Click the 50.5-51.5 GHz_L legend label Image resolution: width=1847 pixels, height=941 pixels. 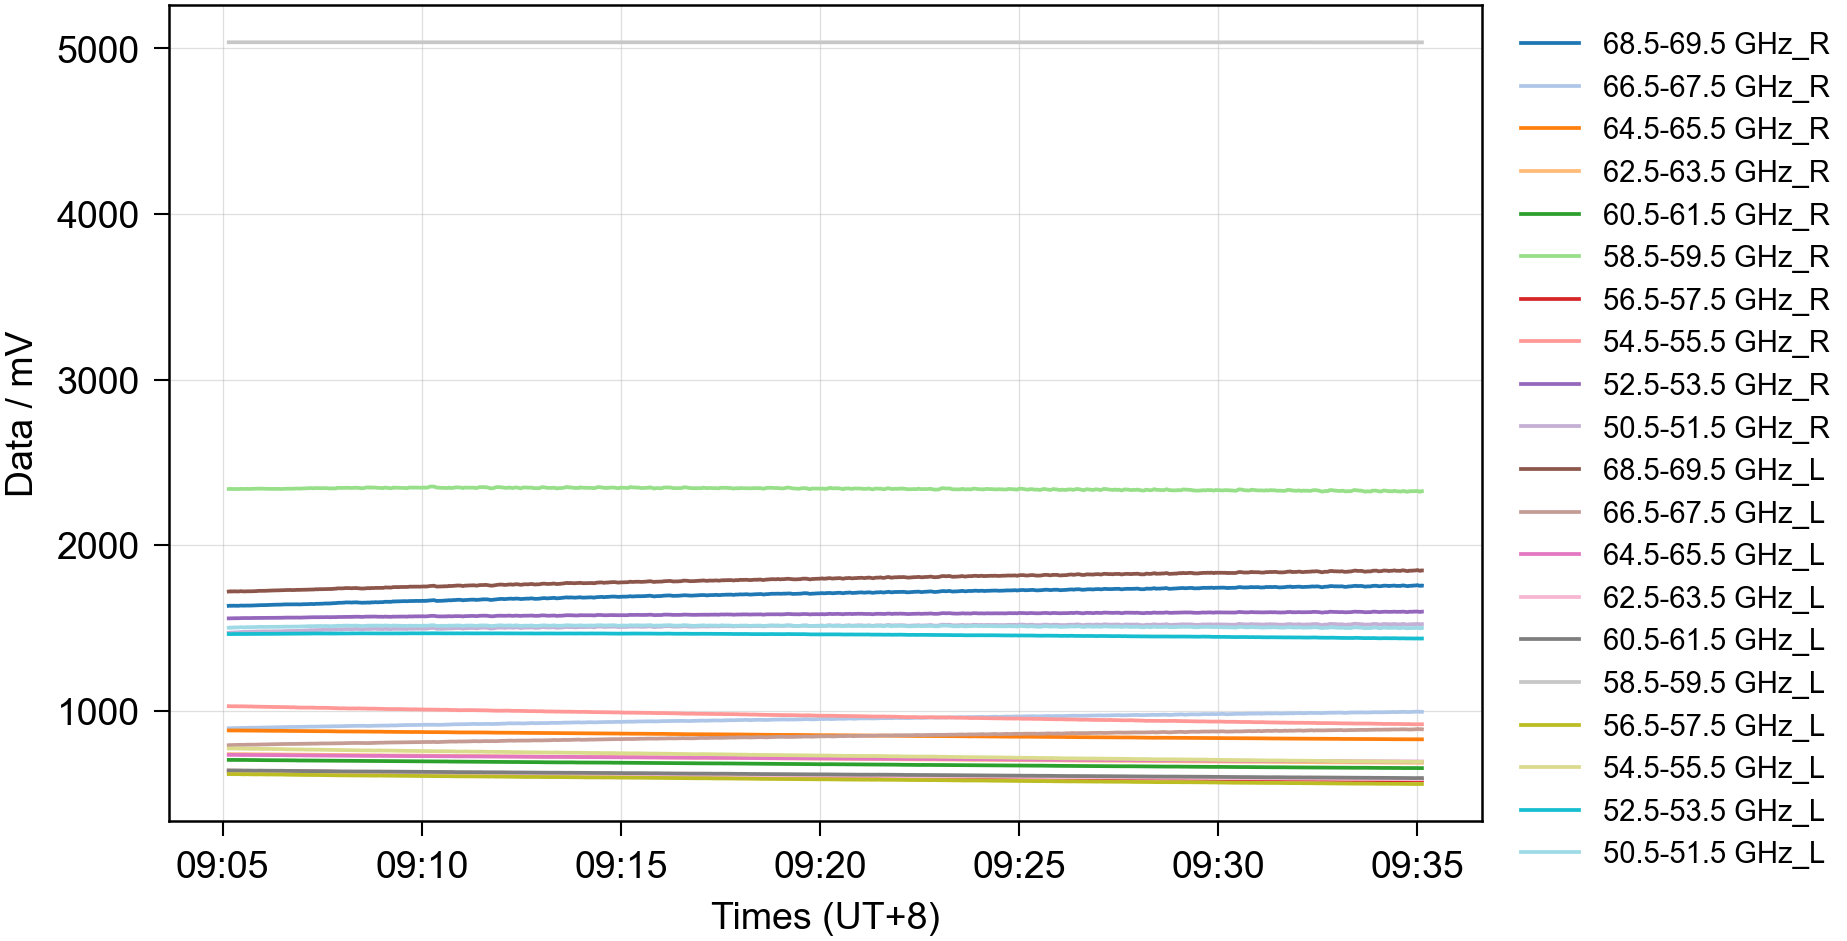pyautogui.click(x=1712, y=853)
